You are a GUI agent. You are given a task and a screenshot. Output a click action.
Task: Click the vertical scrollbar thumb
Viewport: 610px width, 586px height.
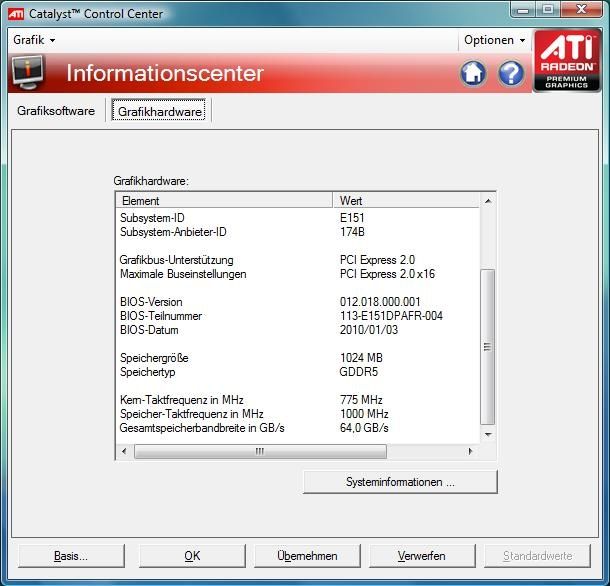pyautogui.click(x=487, y=347)
